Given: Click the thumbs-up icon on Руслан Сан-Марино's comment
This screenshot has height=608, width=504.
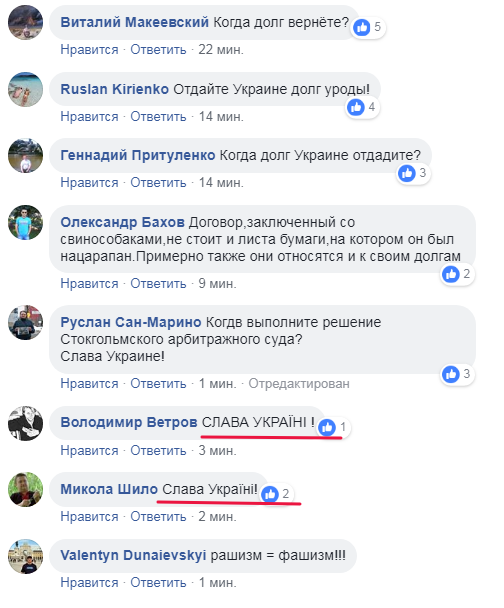Looking at the screenshot, I should click(451, 374).
